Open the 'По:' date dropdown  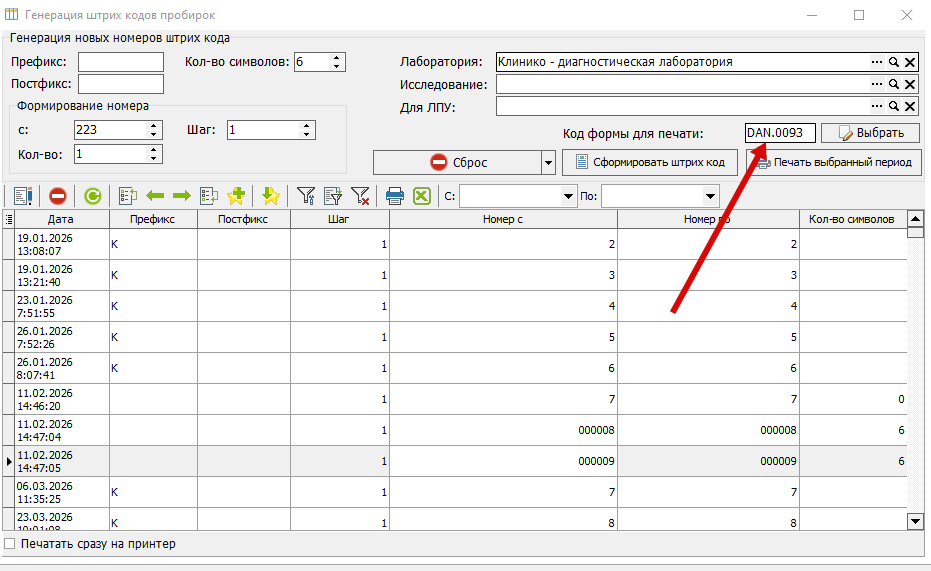point(710,196)
